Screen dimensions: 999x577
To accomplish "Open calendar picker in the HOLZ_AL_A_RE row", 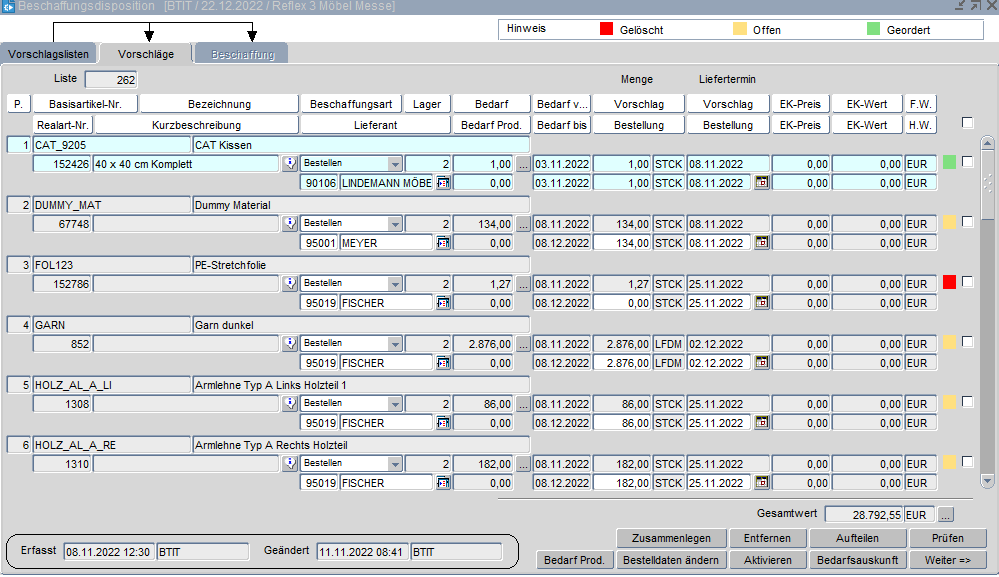I will pos(761,483).
